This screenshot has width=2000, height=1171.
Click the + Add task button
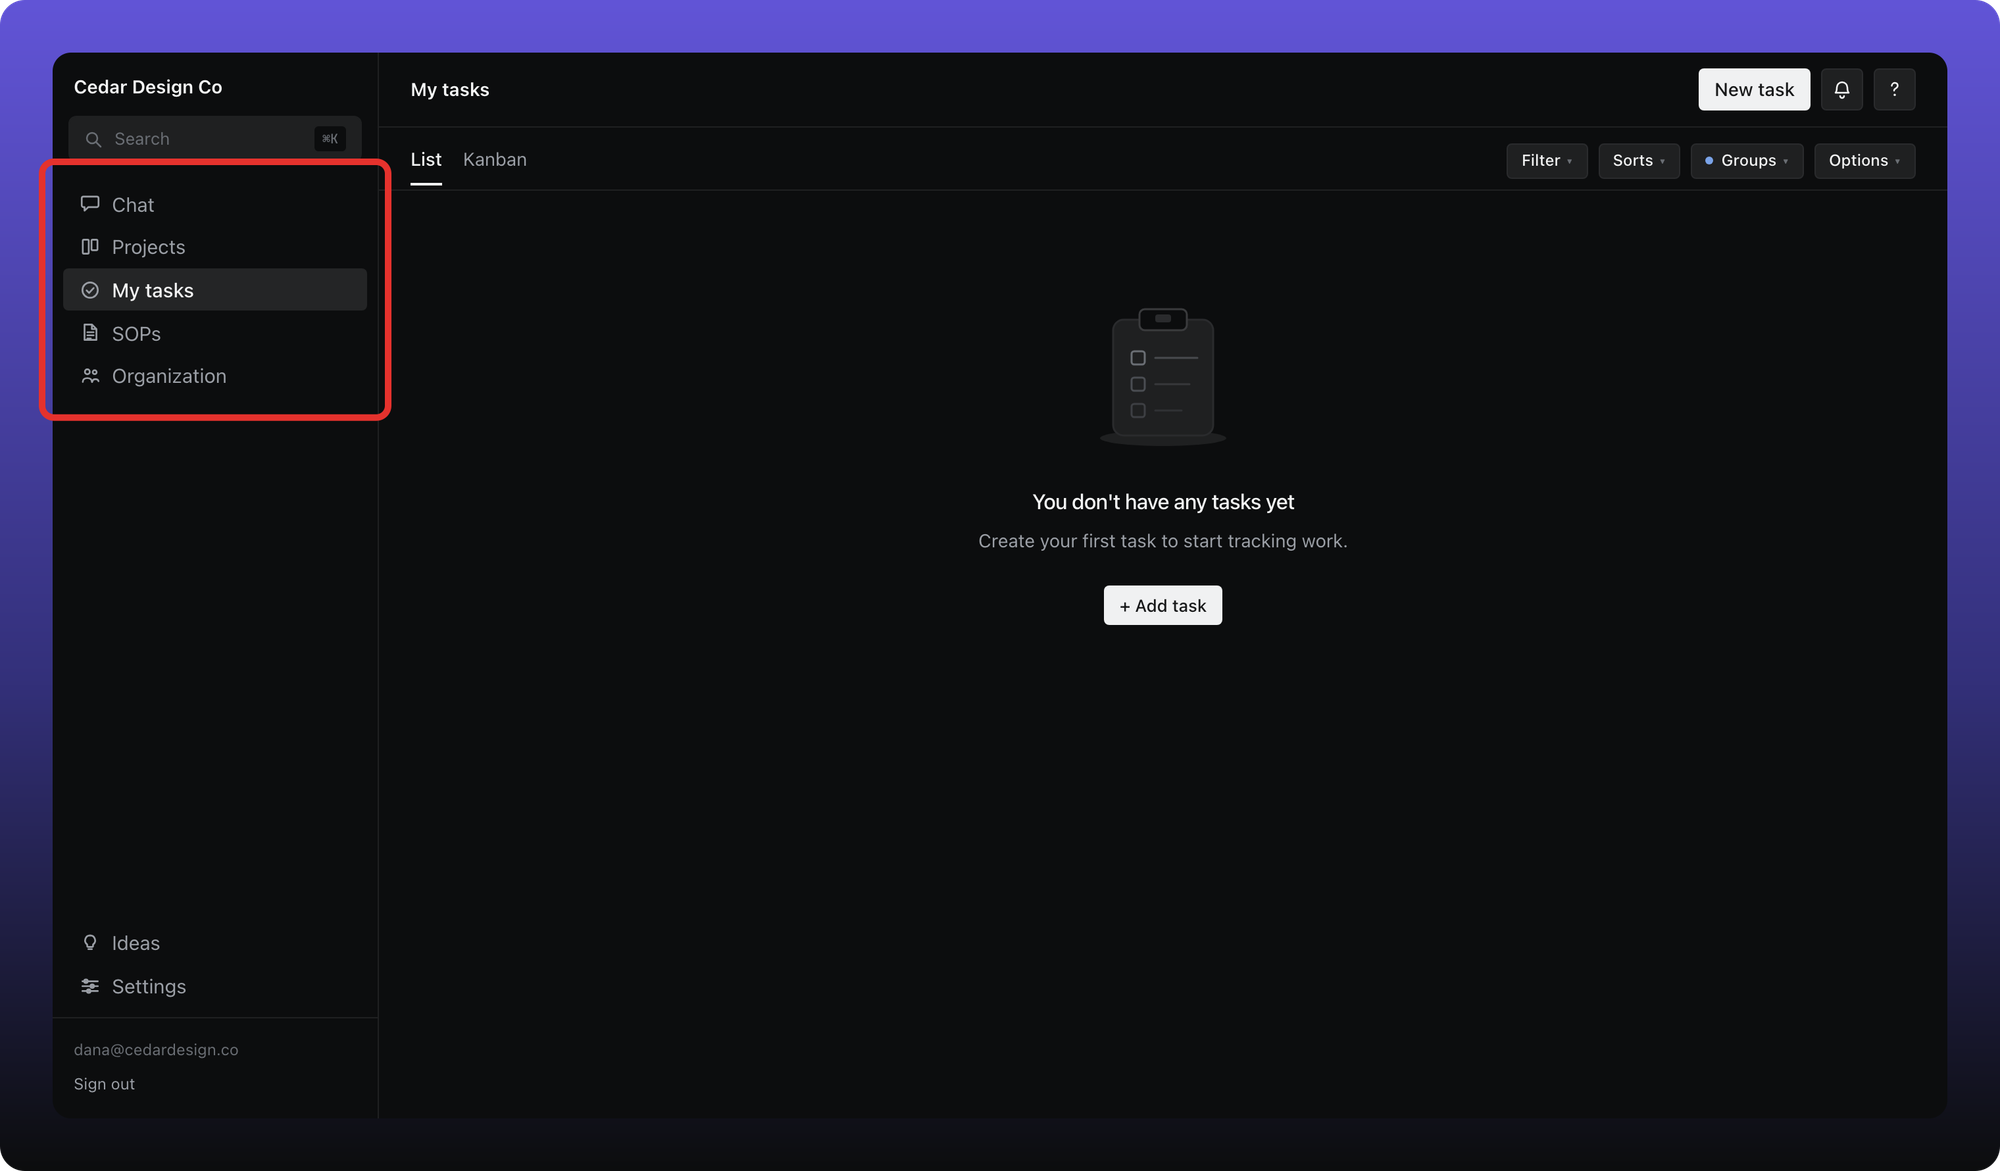1162,605
